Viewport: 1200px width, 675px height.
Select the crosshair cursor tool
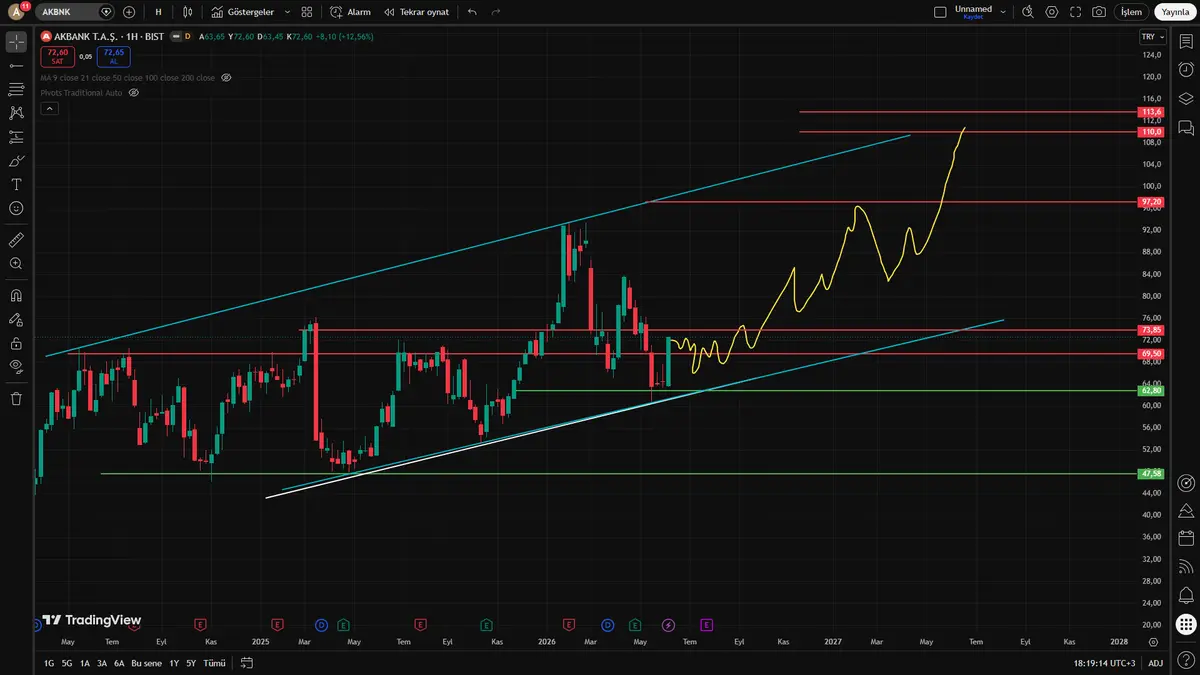(15, 42)
